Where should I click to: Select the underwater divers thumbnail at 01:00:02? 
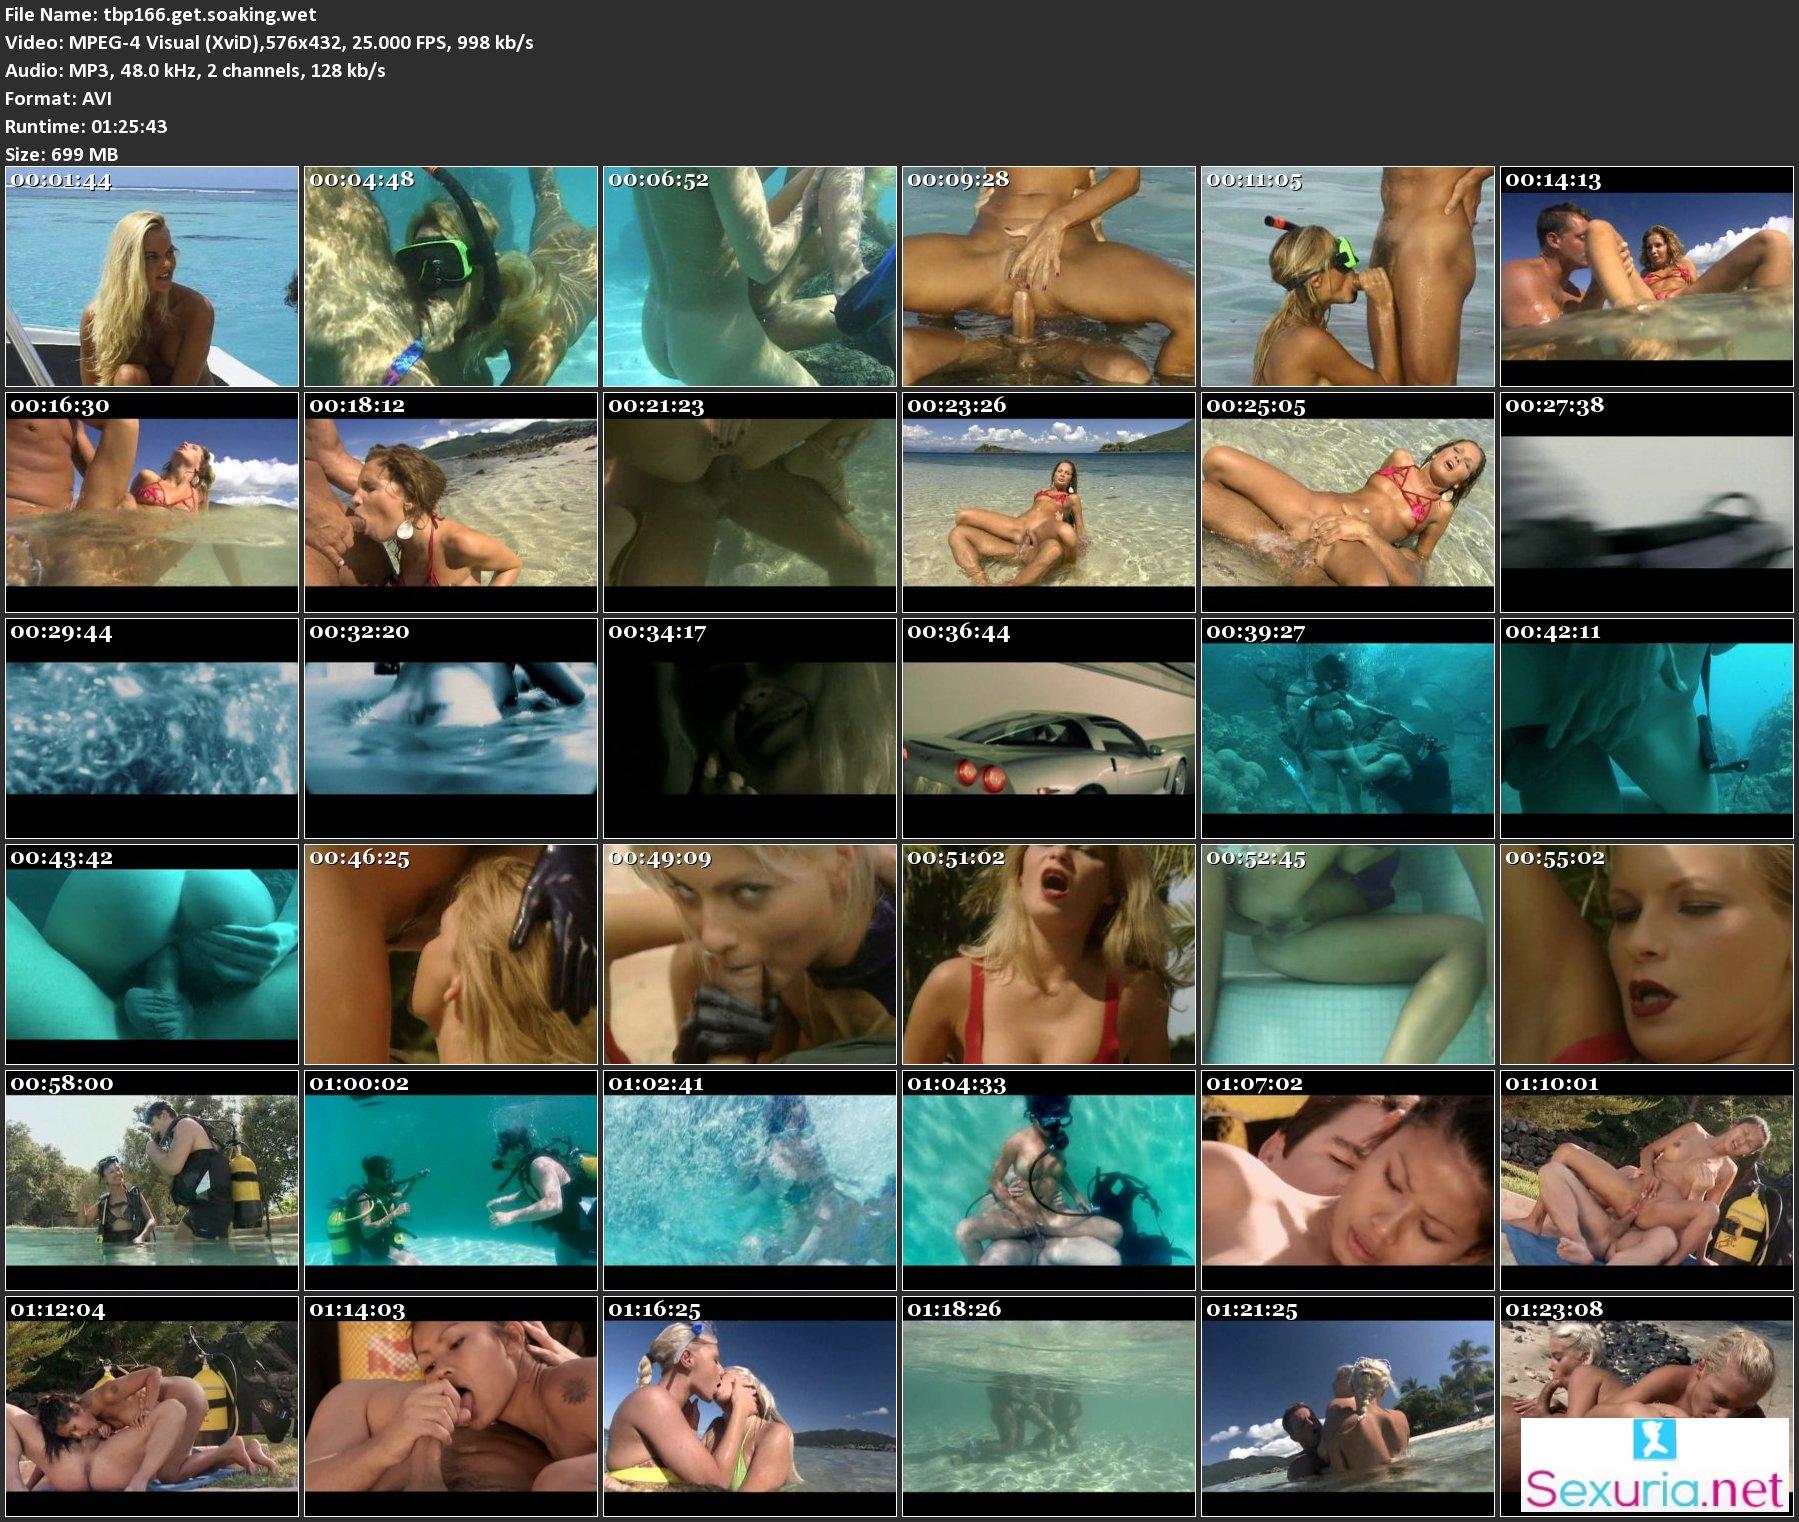[x=450, y=1181]
